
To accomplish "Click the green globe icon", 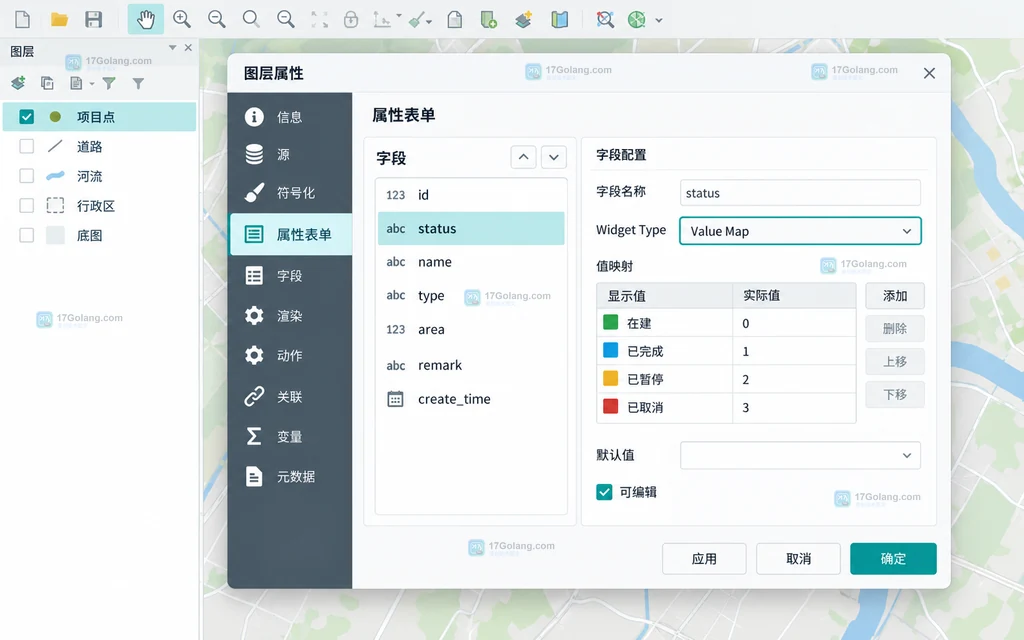I will [636, 20].
